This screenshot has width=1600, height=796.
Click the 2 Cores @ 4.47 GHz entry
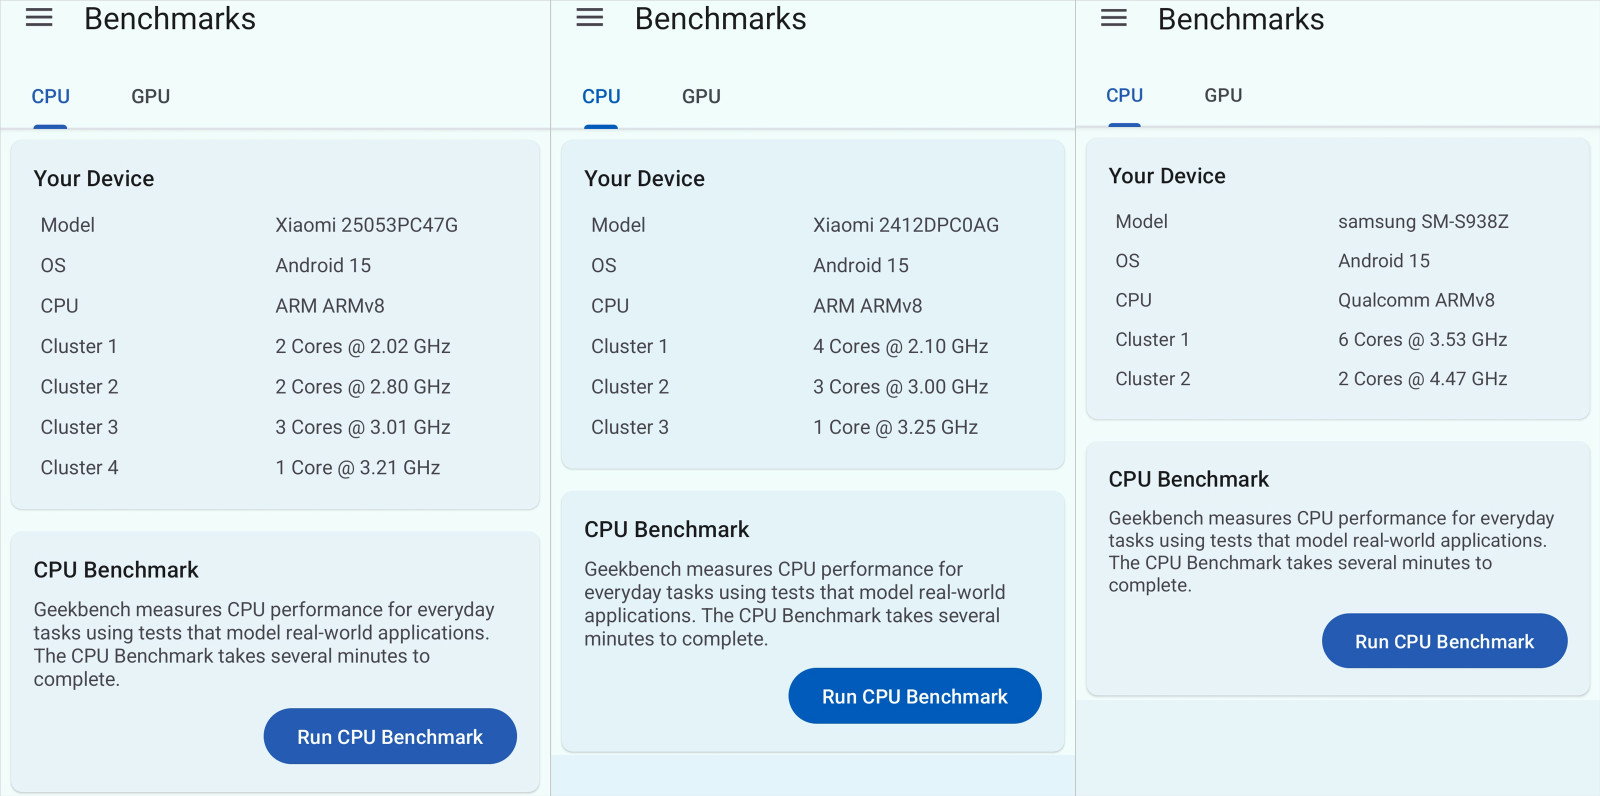1422,379
